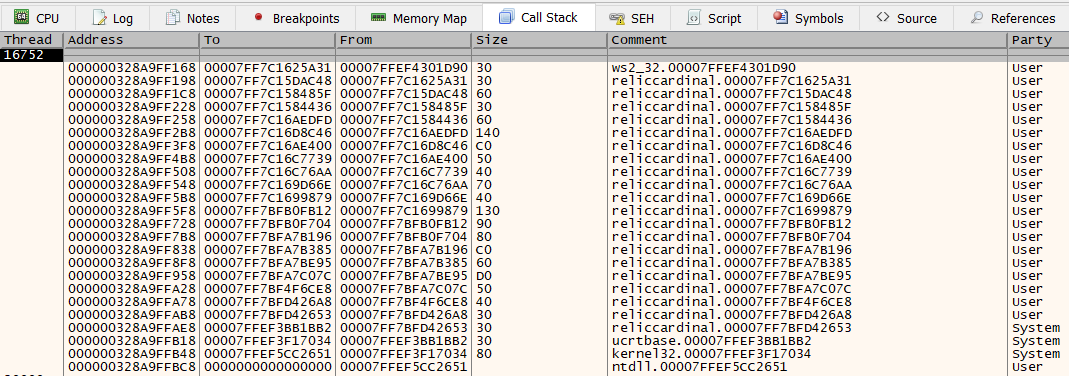
Task: Select address 000000328A9FFA28
Action: [x=132, y=288]
